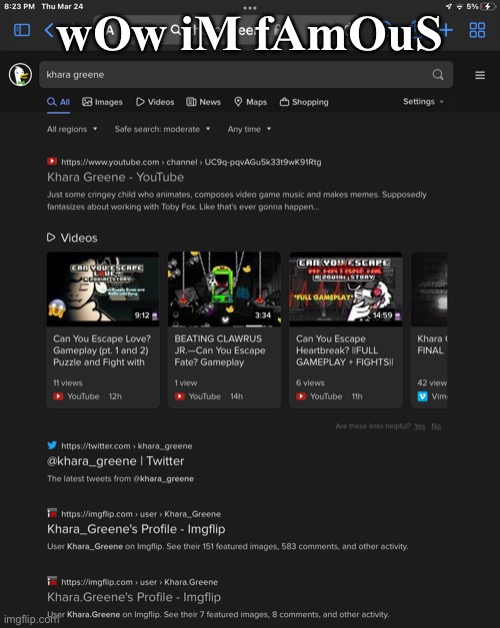Screen dimensions: 500x628
Task: Switch to the Images tab
Action: pos(102,102)
